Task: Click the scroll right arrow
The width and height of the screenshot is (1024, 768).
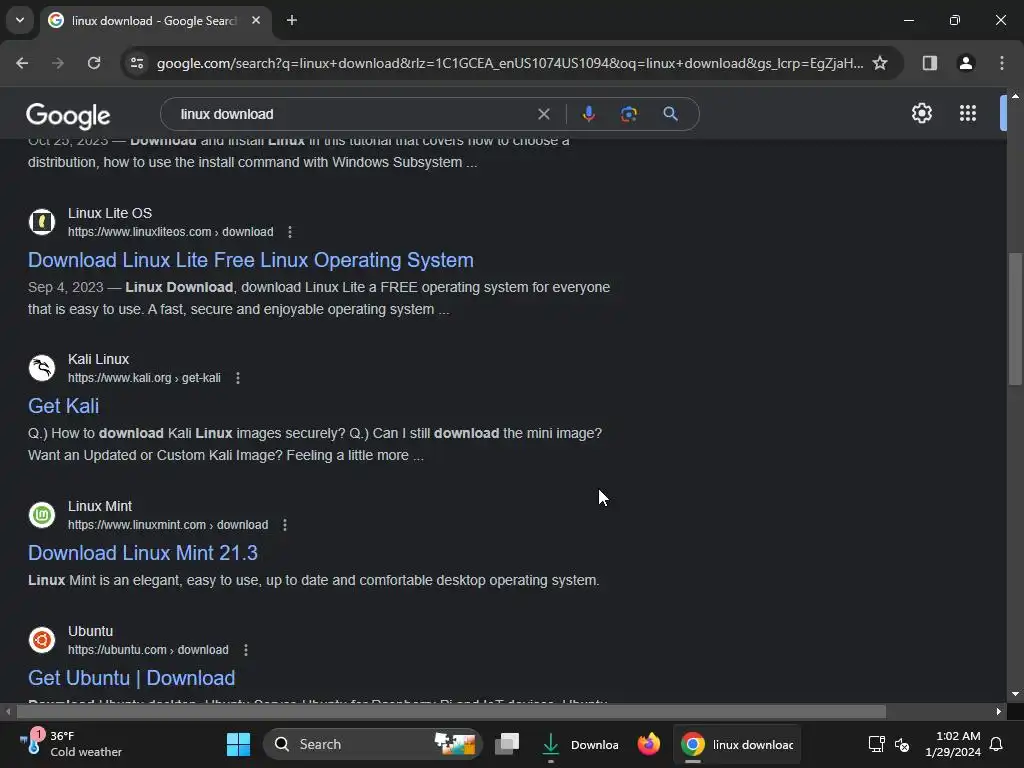Action: click(999, 711)
